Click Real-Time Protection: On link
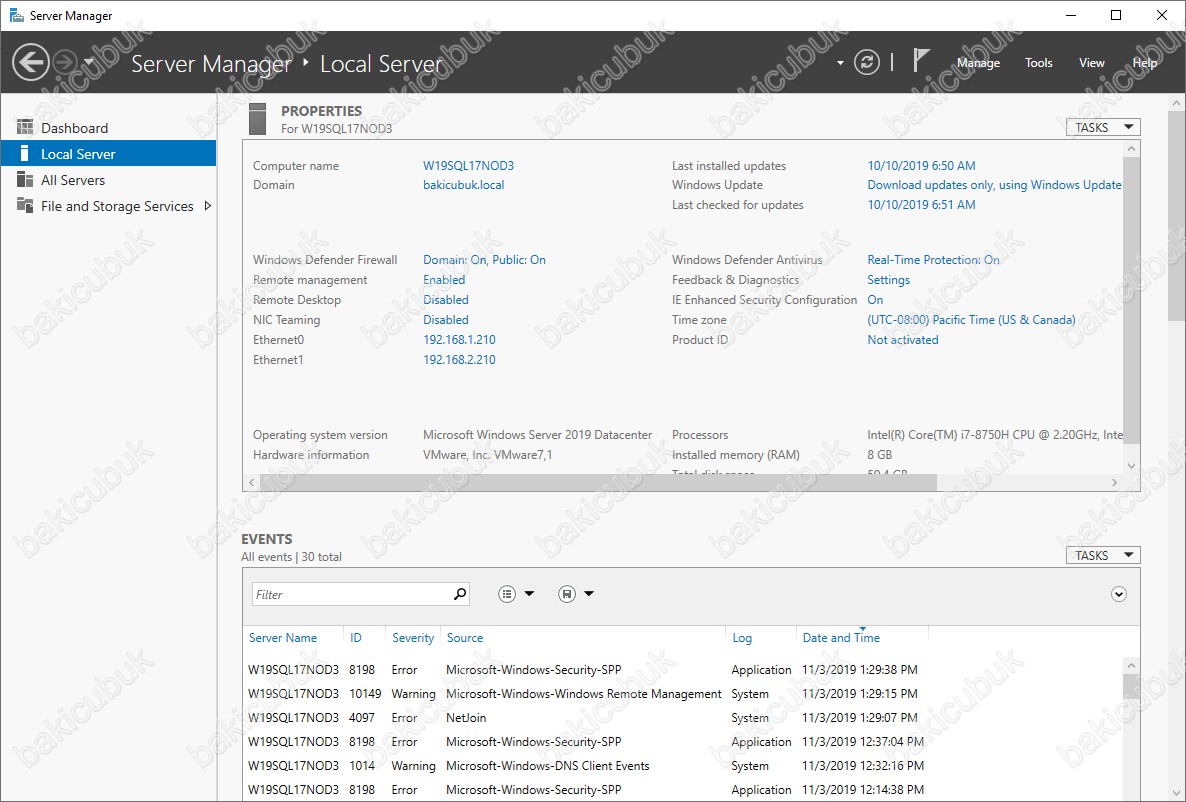 933,260
